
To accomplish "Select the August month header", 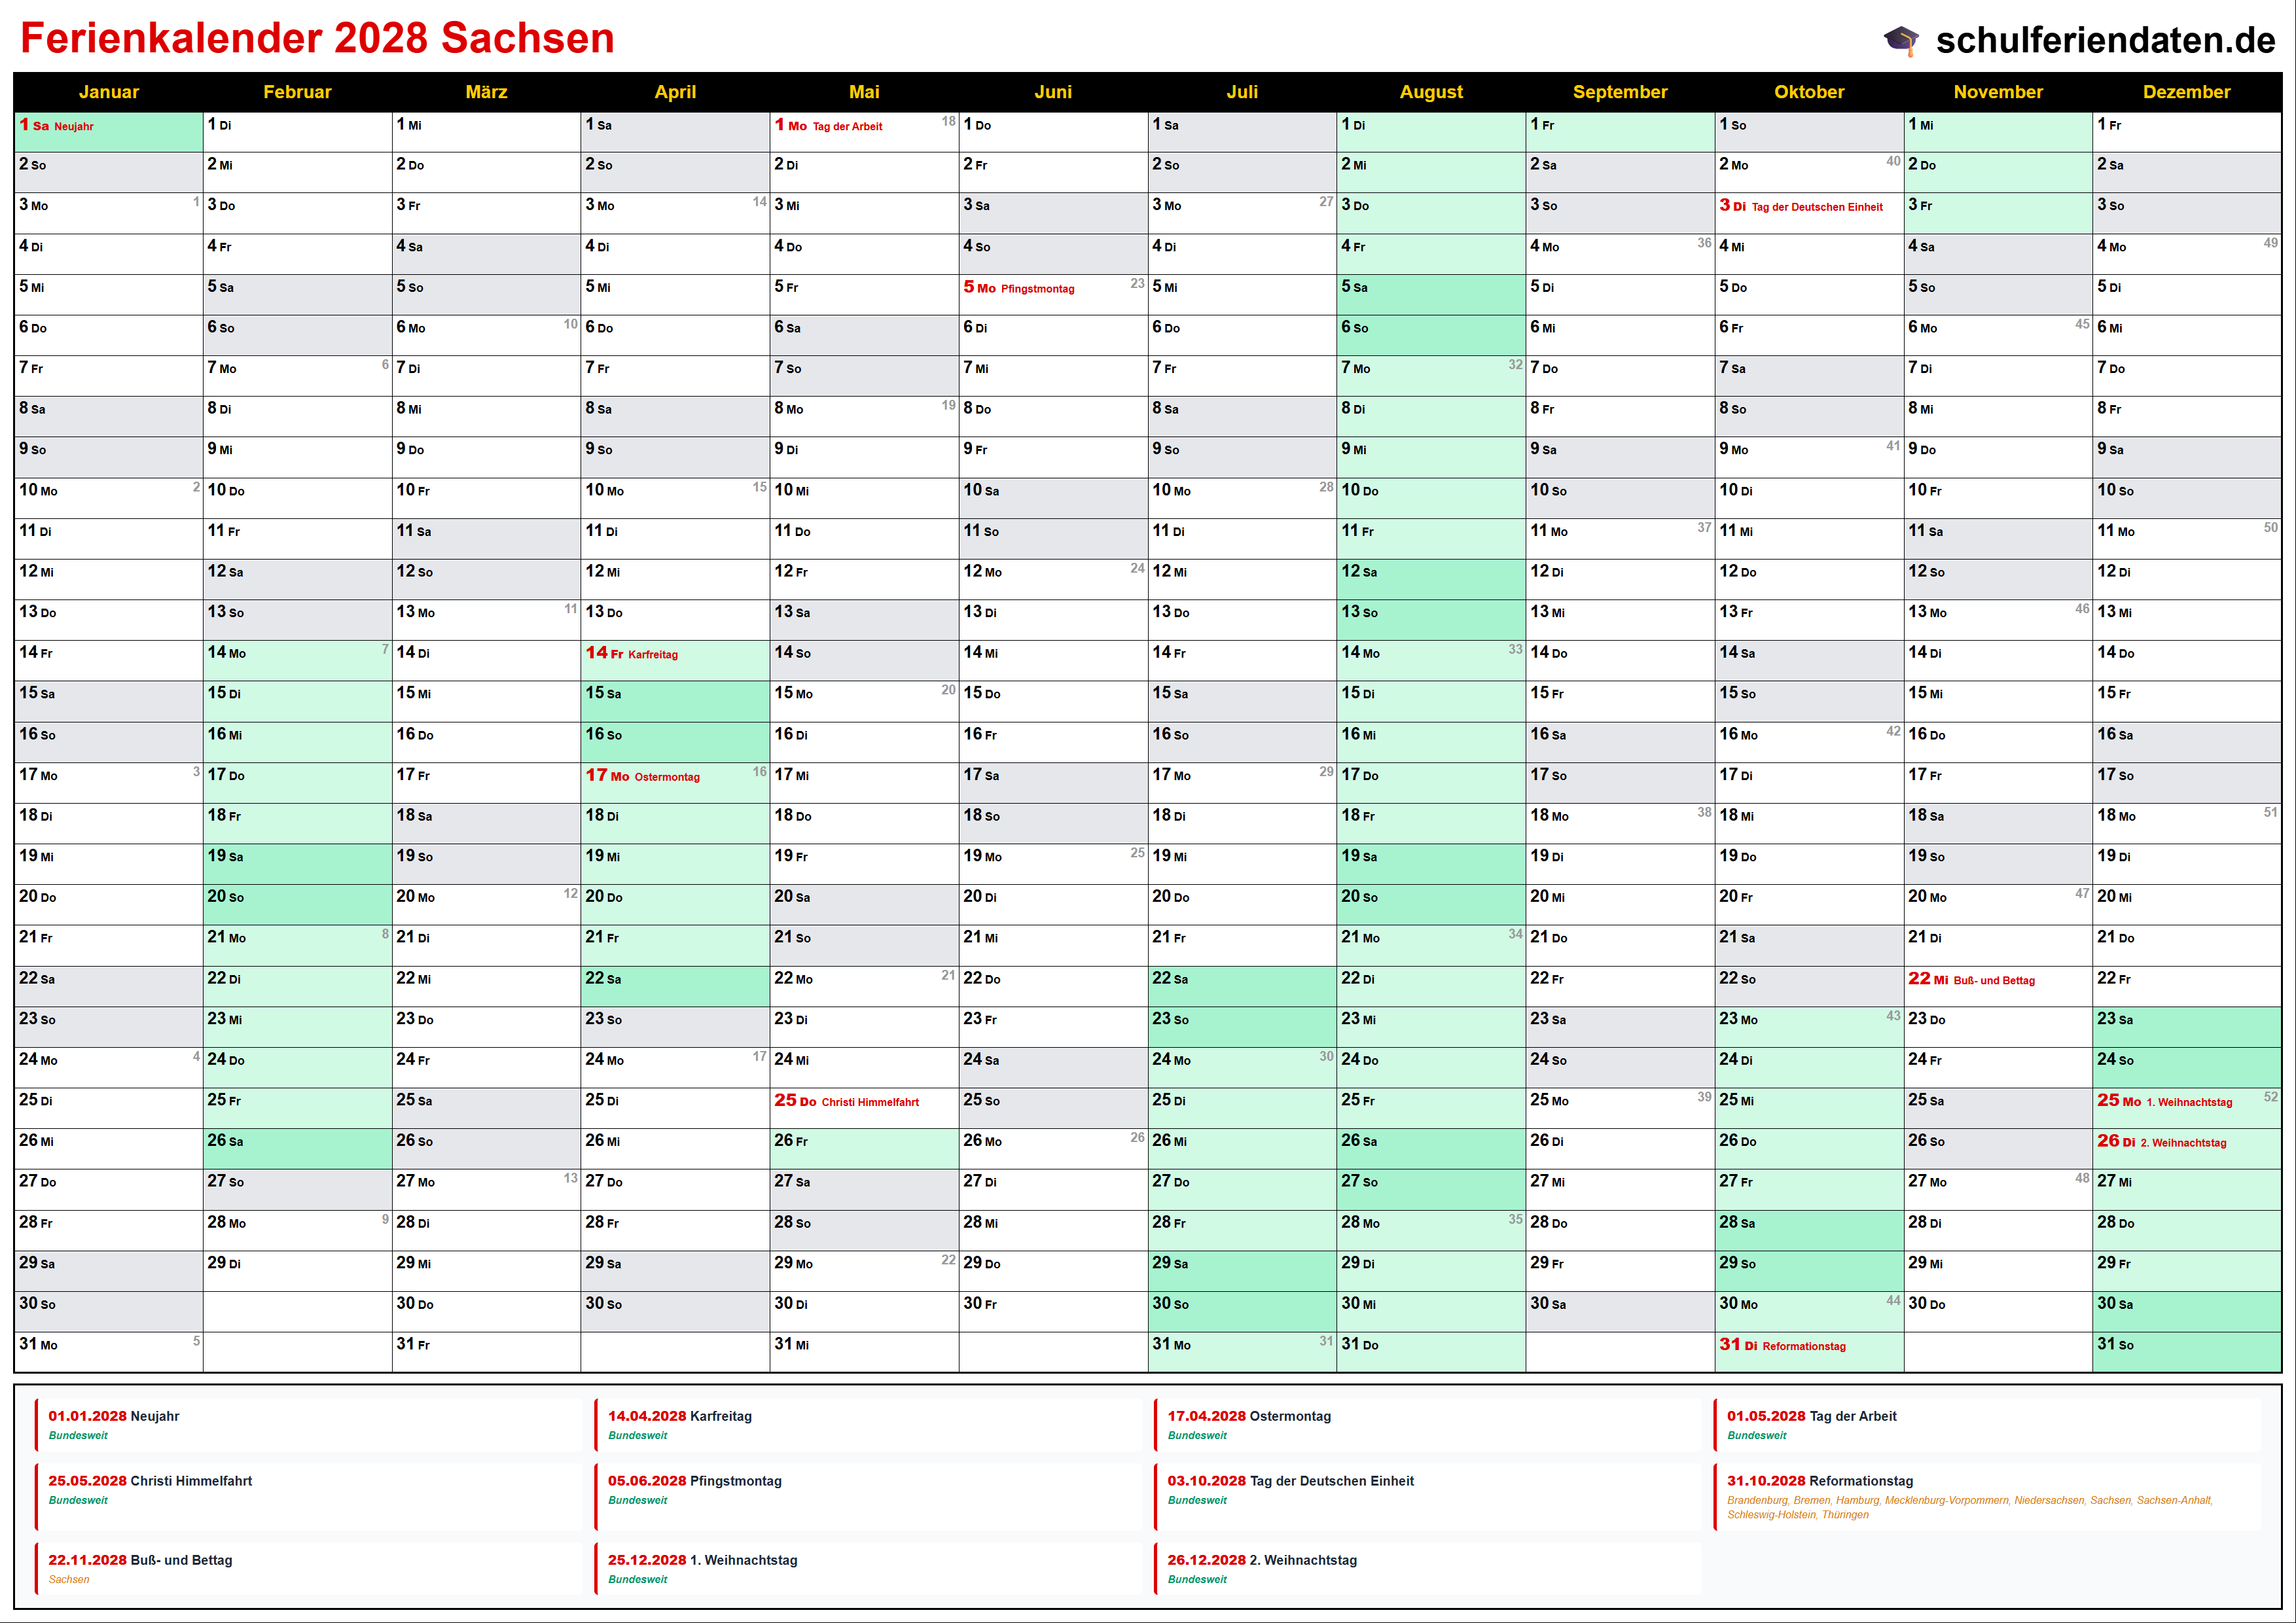I will (x=1430, y=92).
